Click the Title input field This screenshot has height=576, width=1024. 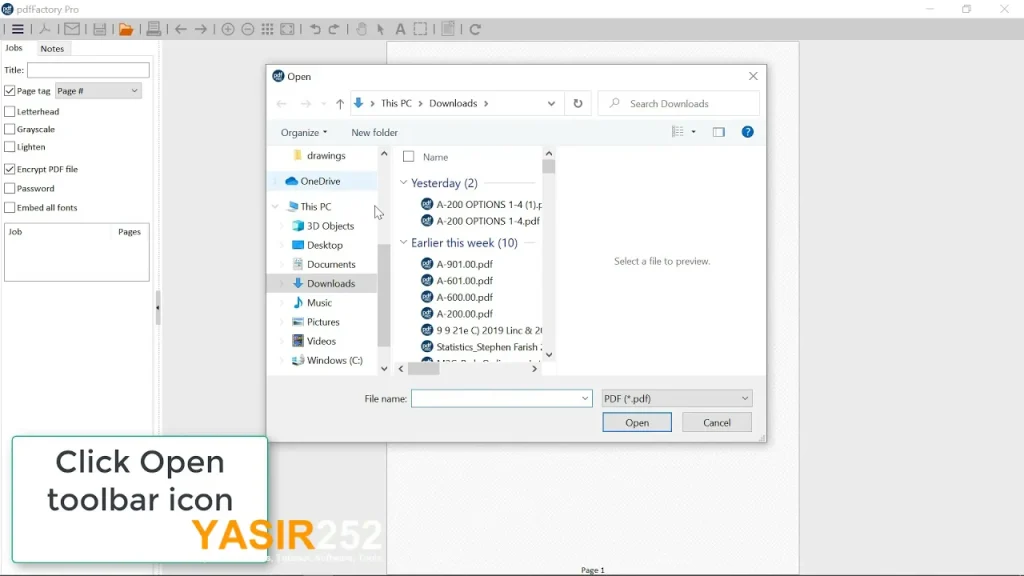88,70
